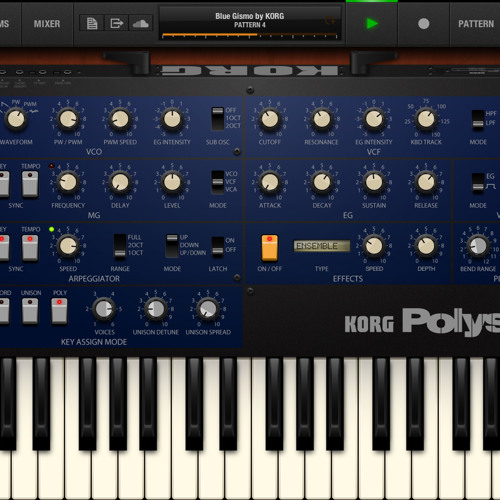Image resolution: width=500 pixels, height=500 pixels.
Task: Change the Ensemble effect type selector
Action: [x=322, y=246]
